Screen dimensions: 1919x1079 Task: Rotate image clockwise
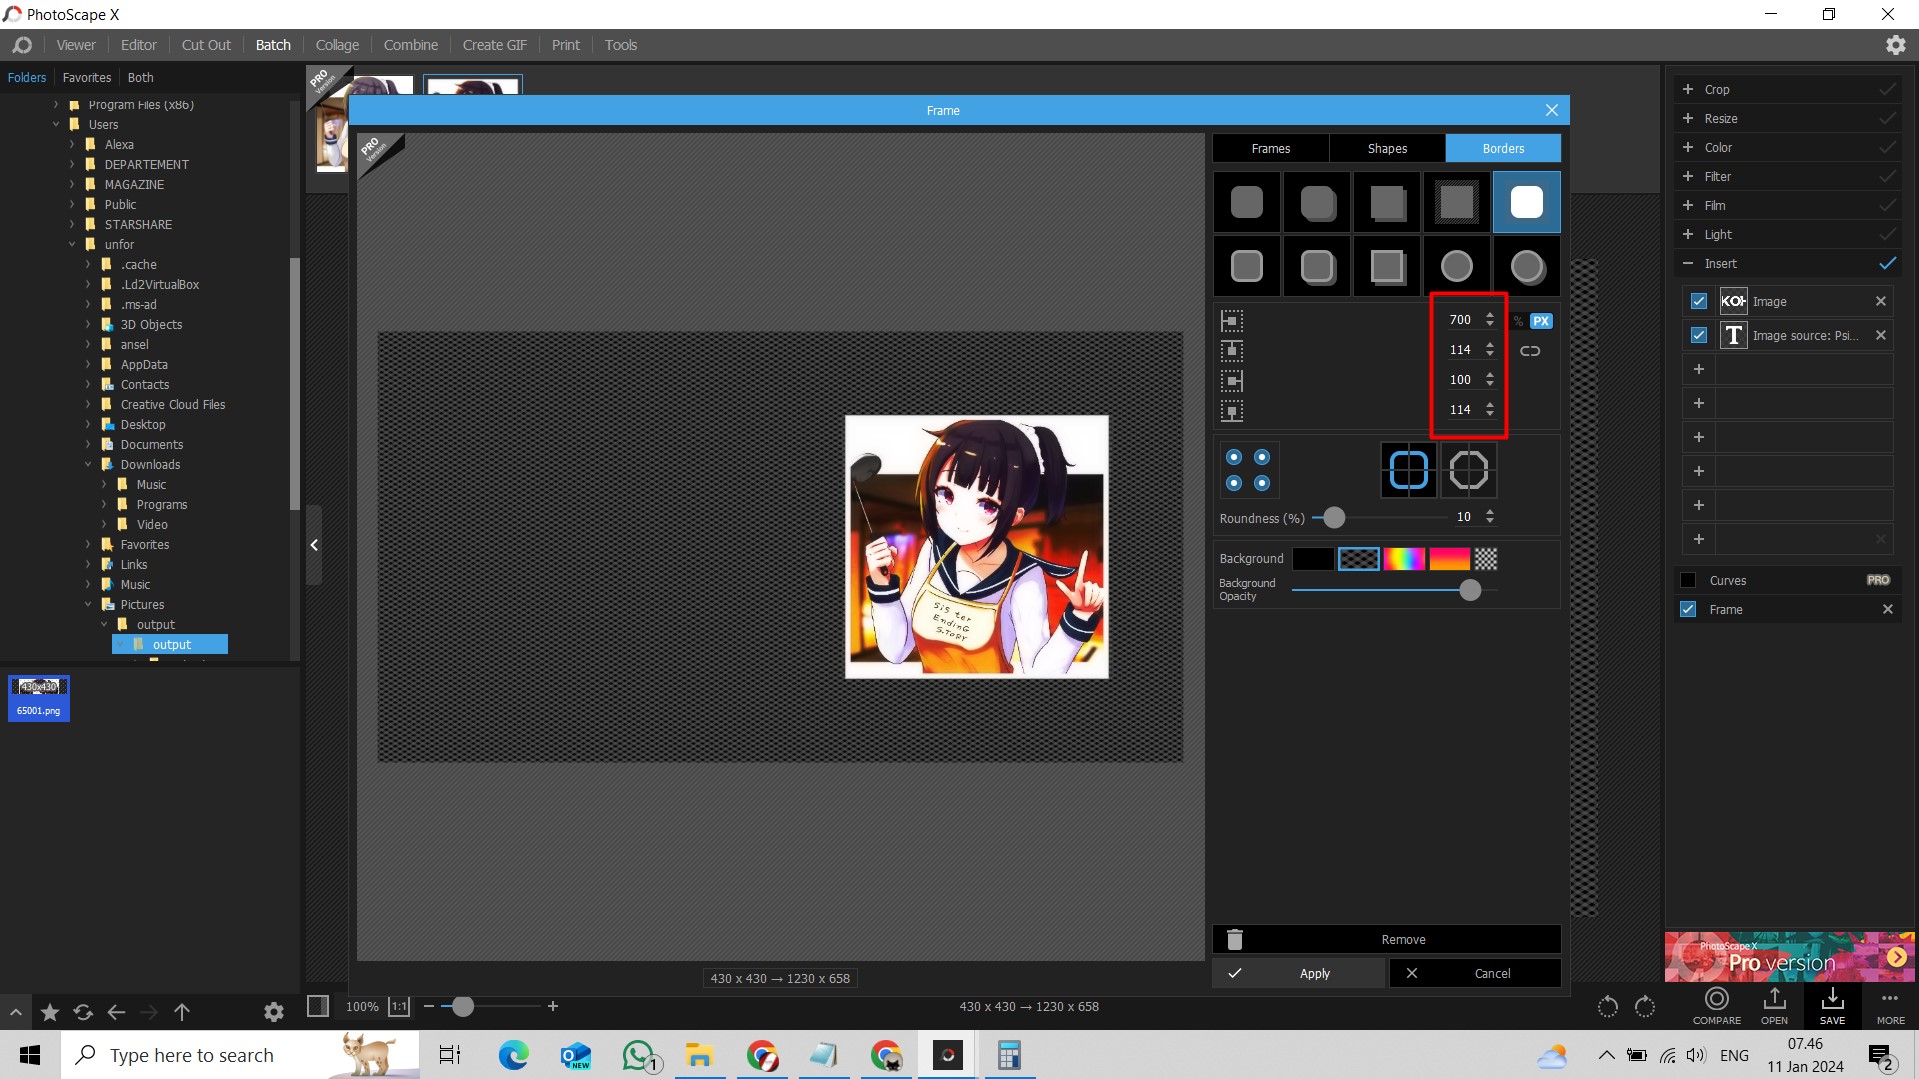[x=1645, y=1007]
